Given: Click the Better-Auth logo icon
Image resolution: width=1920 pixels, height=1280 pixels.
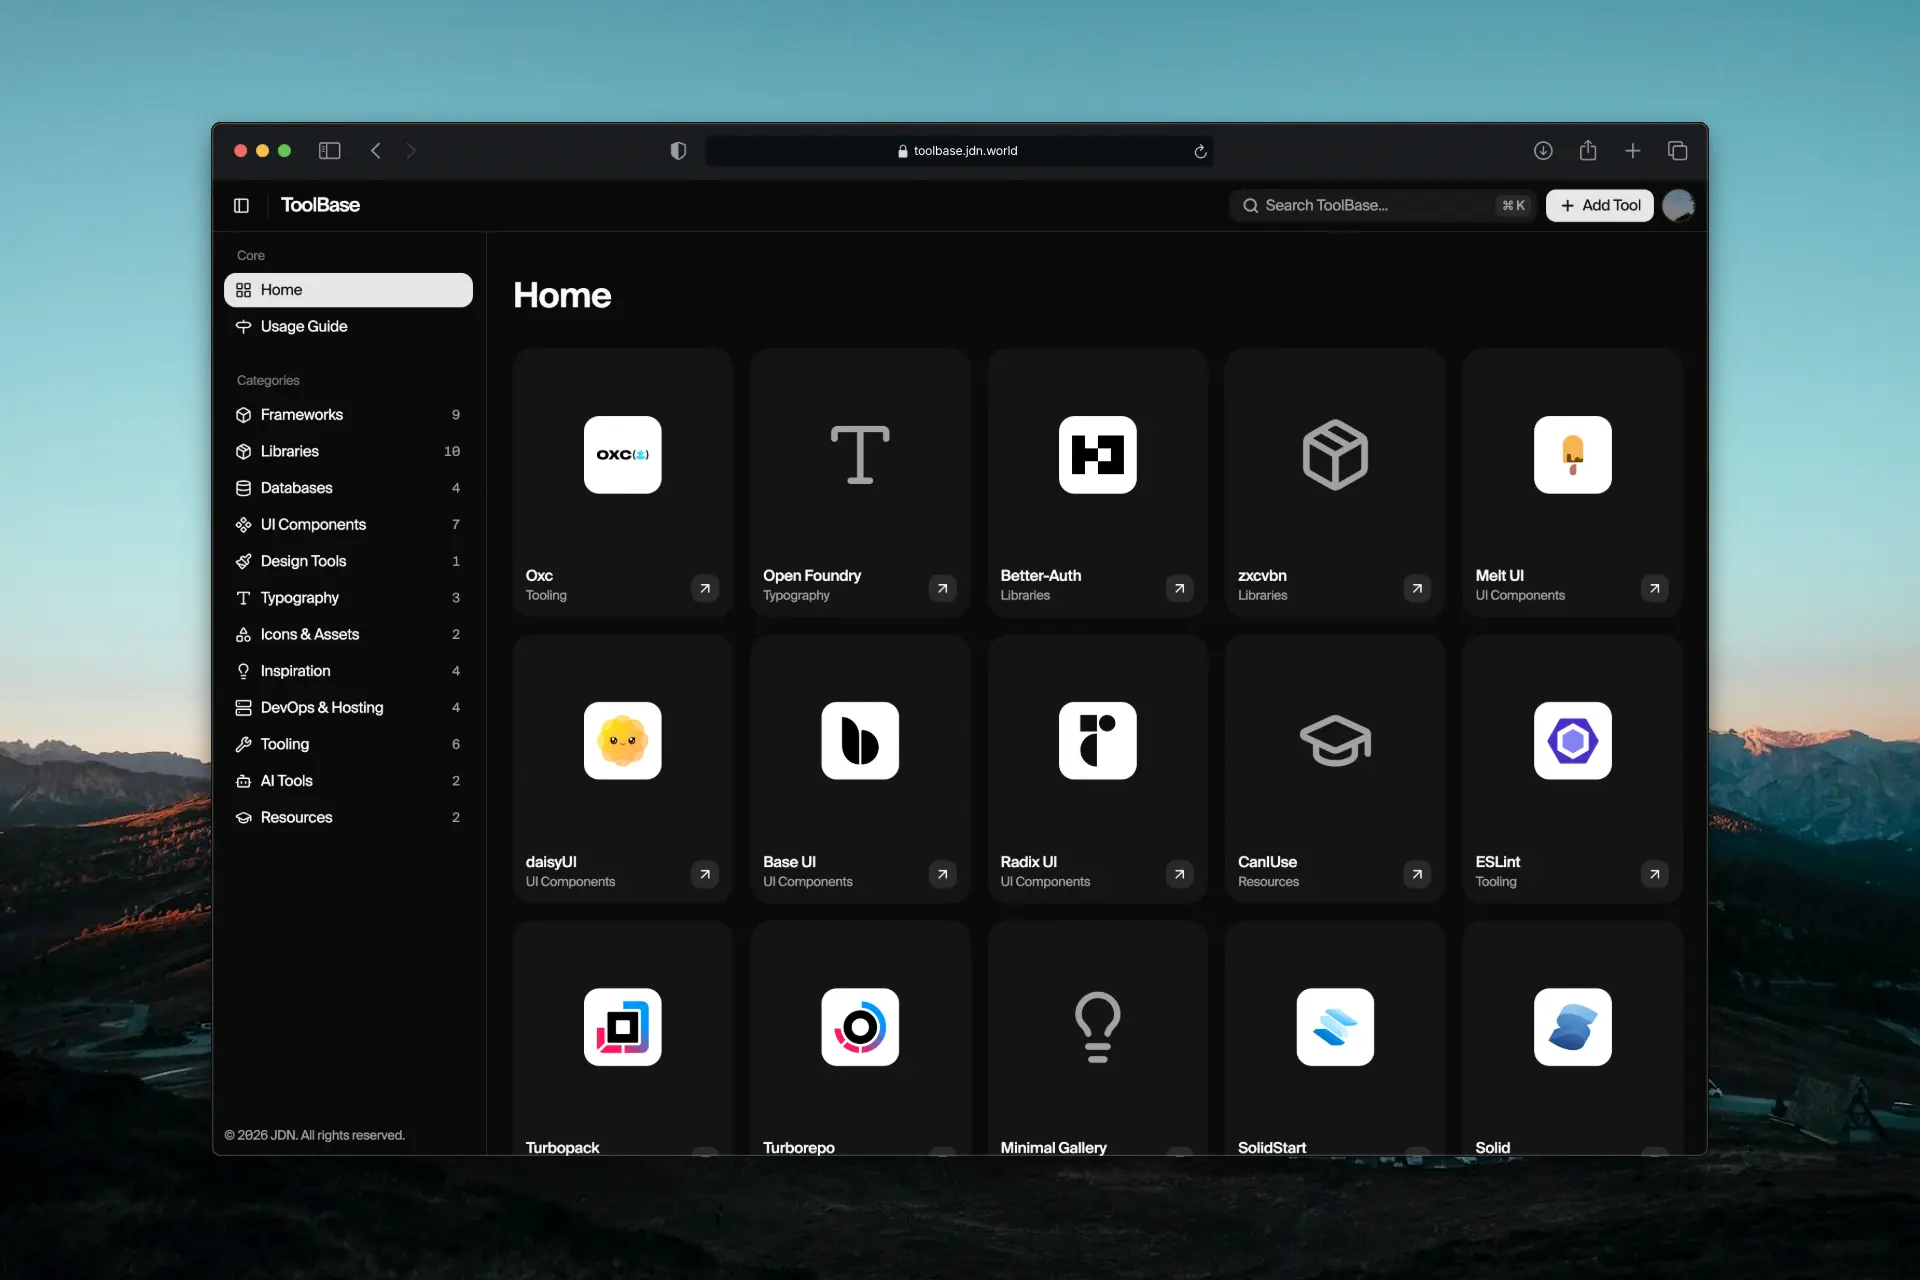Looking at the screenshot, I should 1097,455.
